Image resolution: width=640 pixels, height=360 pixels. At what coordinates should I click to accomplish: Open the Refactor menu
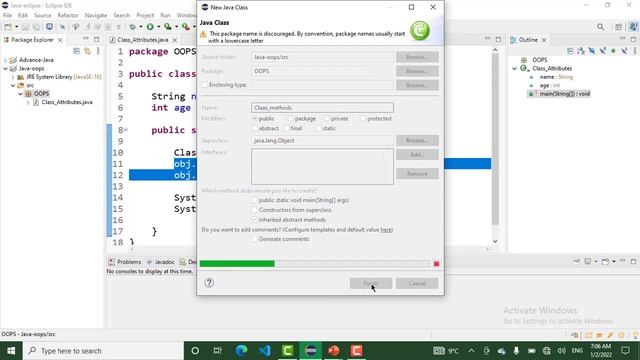click(68, 15)
